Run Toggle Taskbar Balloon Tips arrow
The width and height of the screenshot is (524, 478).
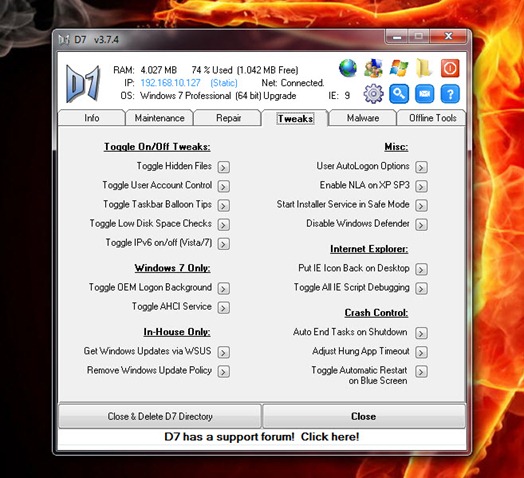pos(224,205)
